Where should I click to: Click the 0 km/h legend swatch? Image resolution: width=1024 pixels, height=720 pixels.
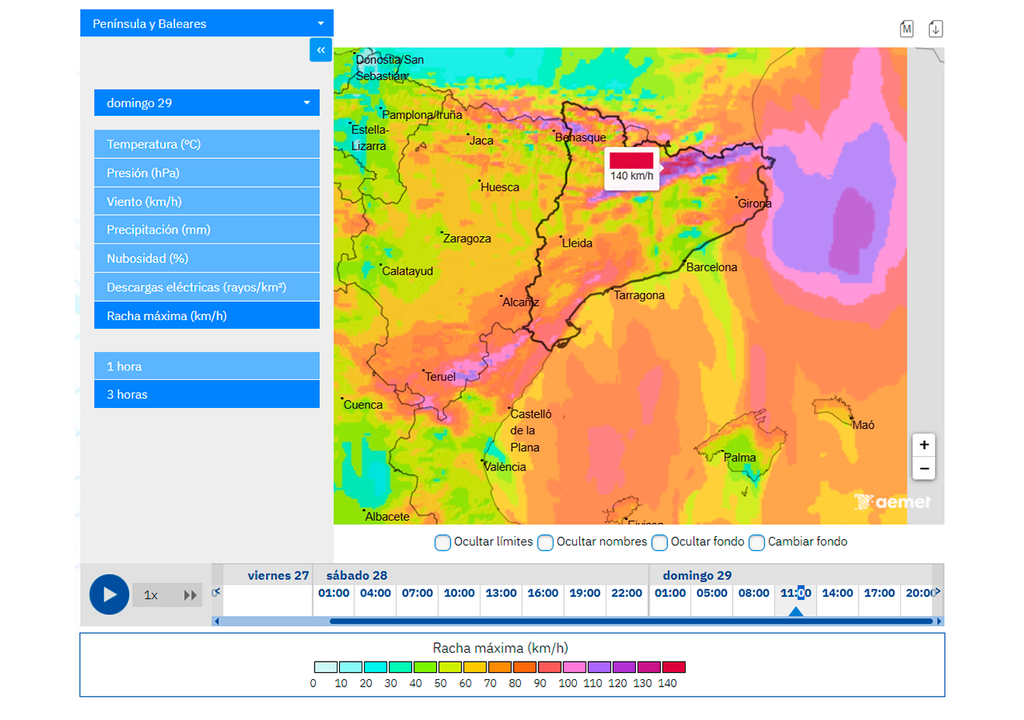325,667
